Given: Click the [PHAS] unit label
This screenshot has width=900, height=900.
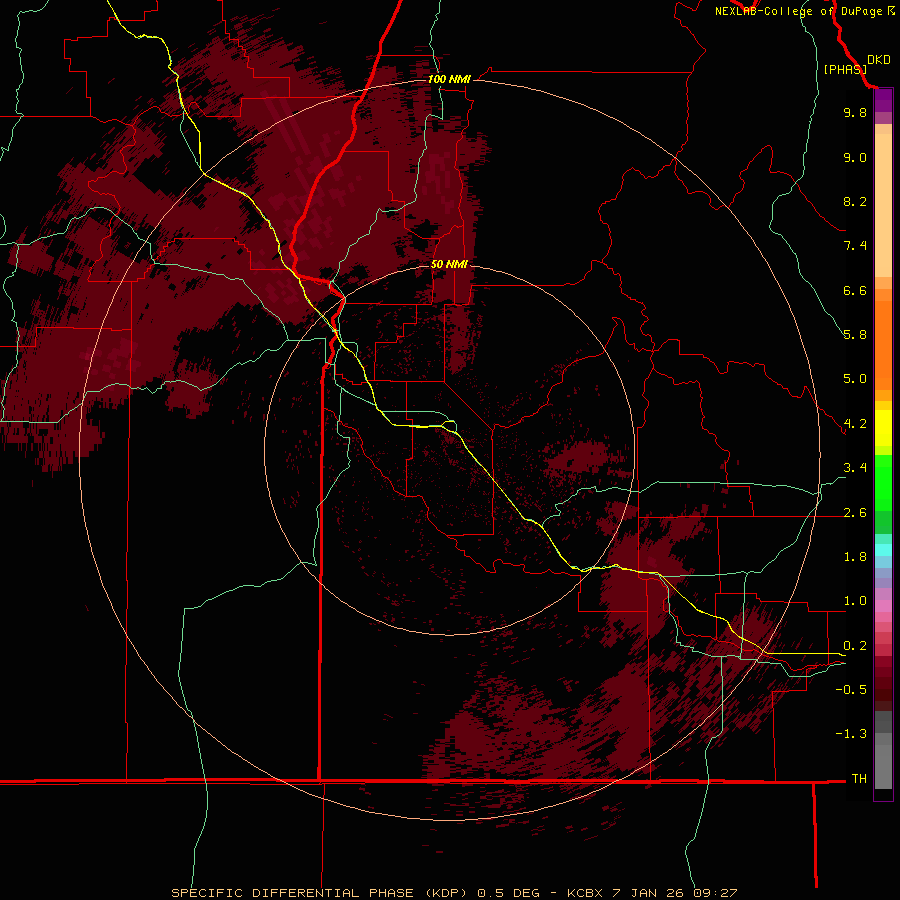Looking at the screenshot, I should pyautogui.click(x=845, y=69).
